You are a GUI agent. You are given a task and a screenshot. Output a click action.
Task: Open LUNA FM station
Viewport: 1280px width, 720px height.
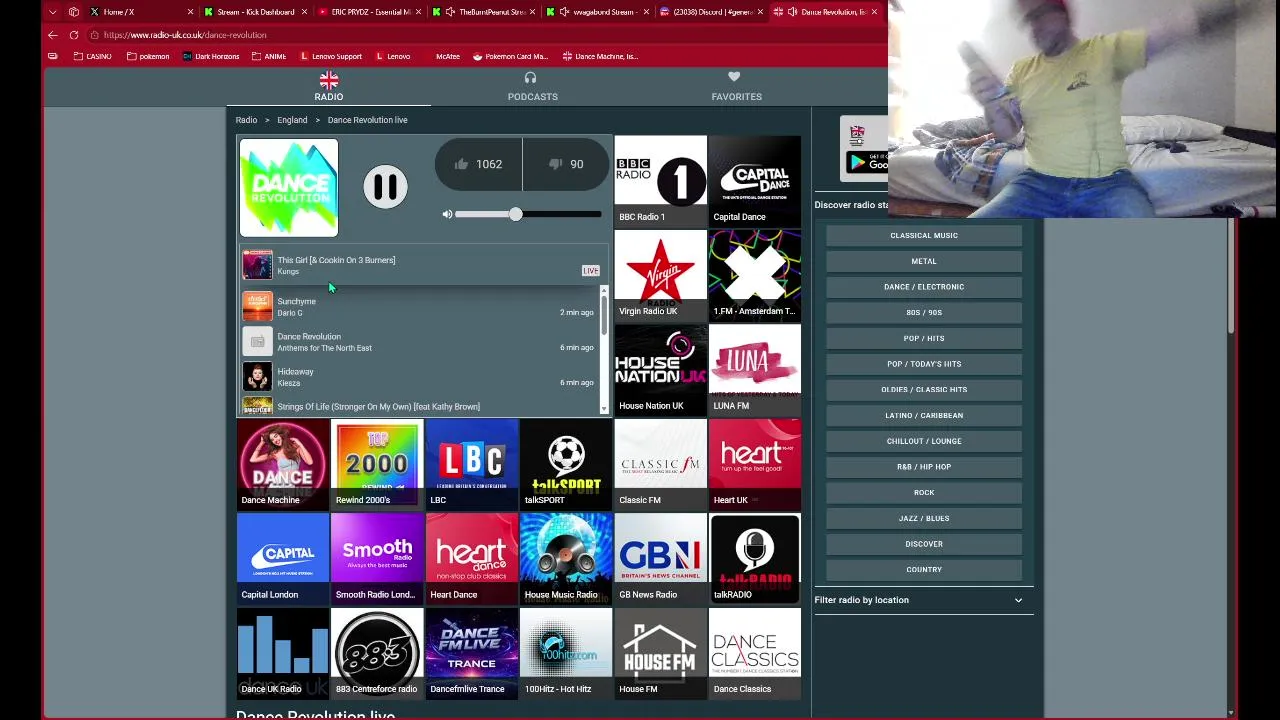(755, 369)
